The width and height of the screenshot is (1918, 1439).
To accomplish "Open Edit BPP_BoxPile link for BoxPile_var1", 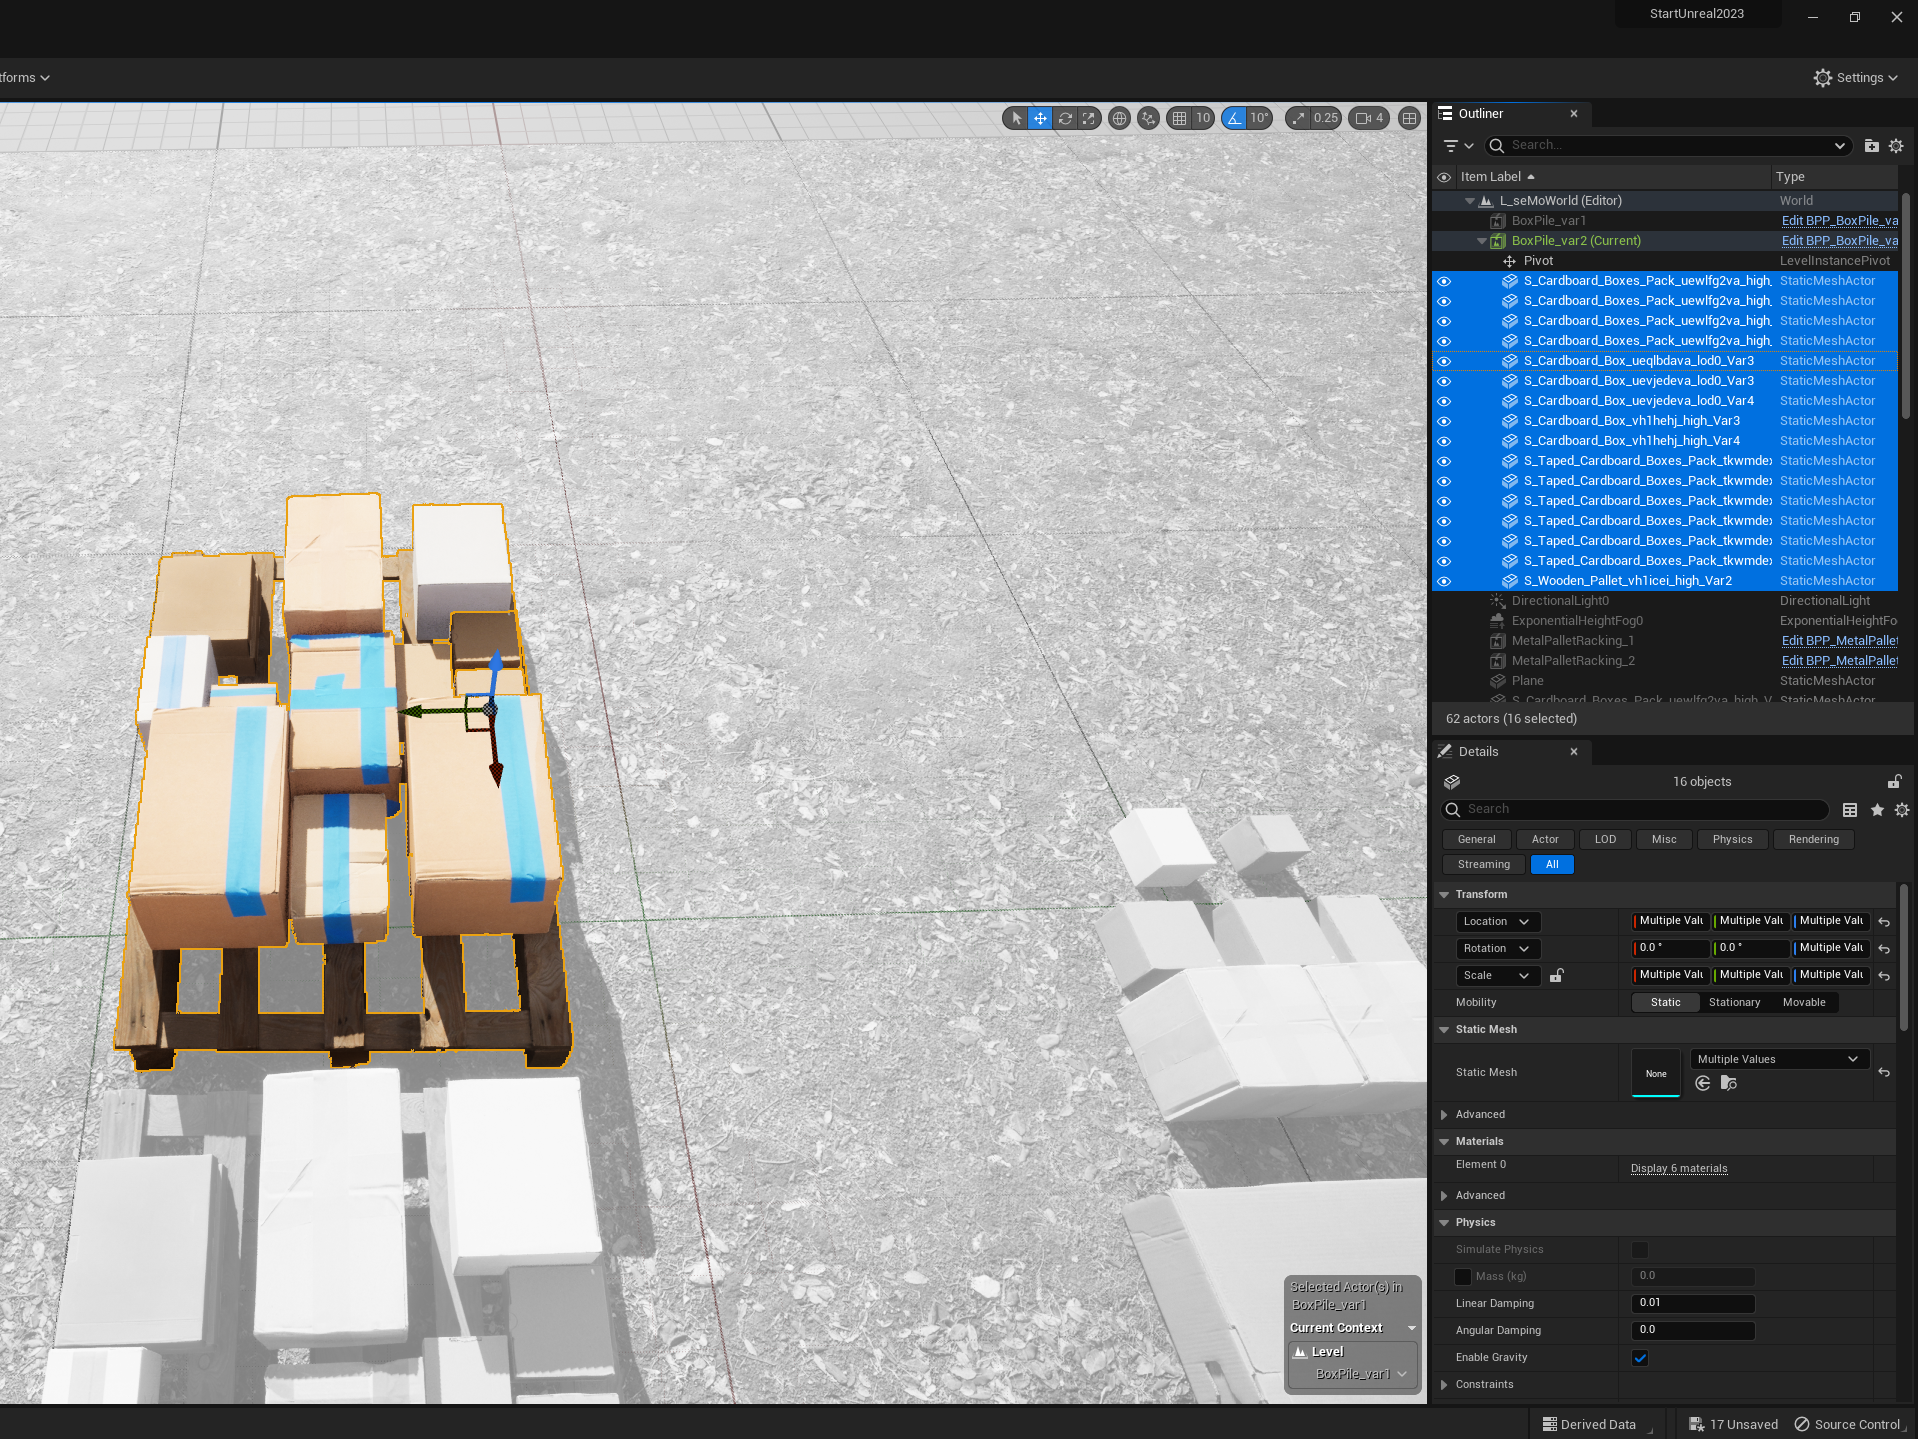I will (1839, 221).
